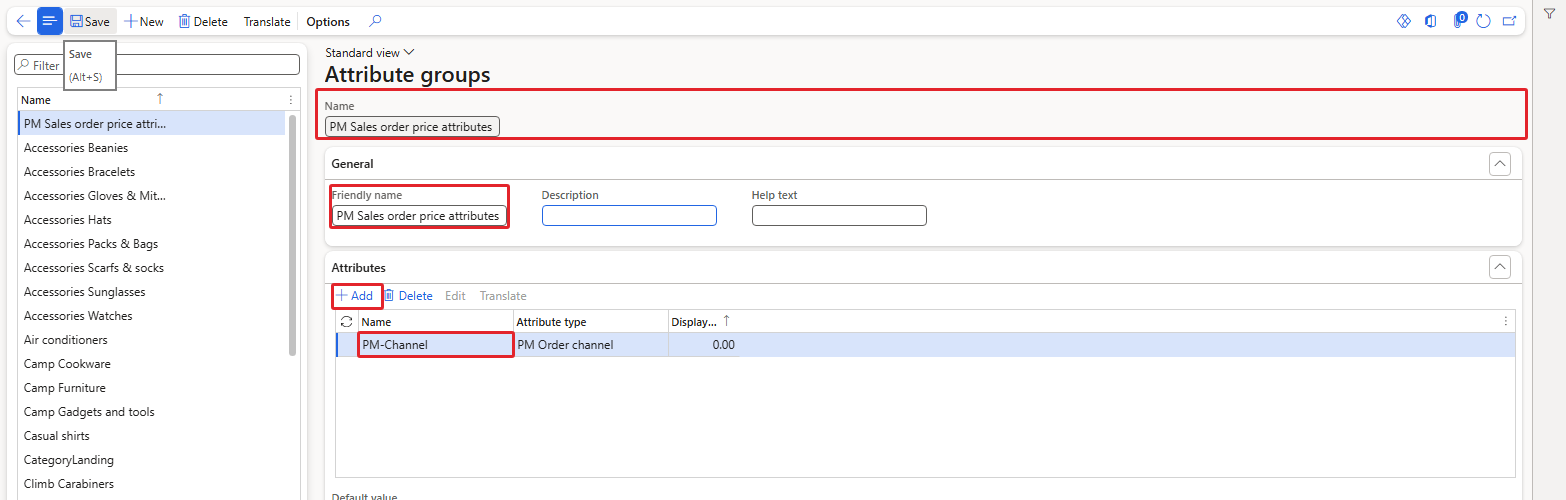Select Casual shirts in list
Viewport: 1566px width, 500px height.
[152, 436]
